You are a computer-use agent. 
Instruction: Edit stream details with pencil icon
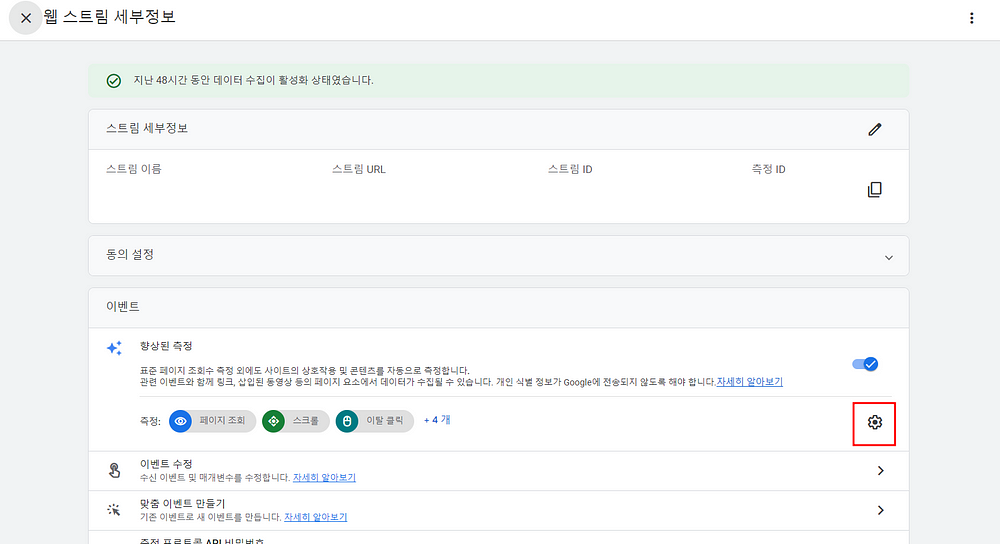tap(874, 129)
